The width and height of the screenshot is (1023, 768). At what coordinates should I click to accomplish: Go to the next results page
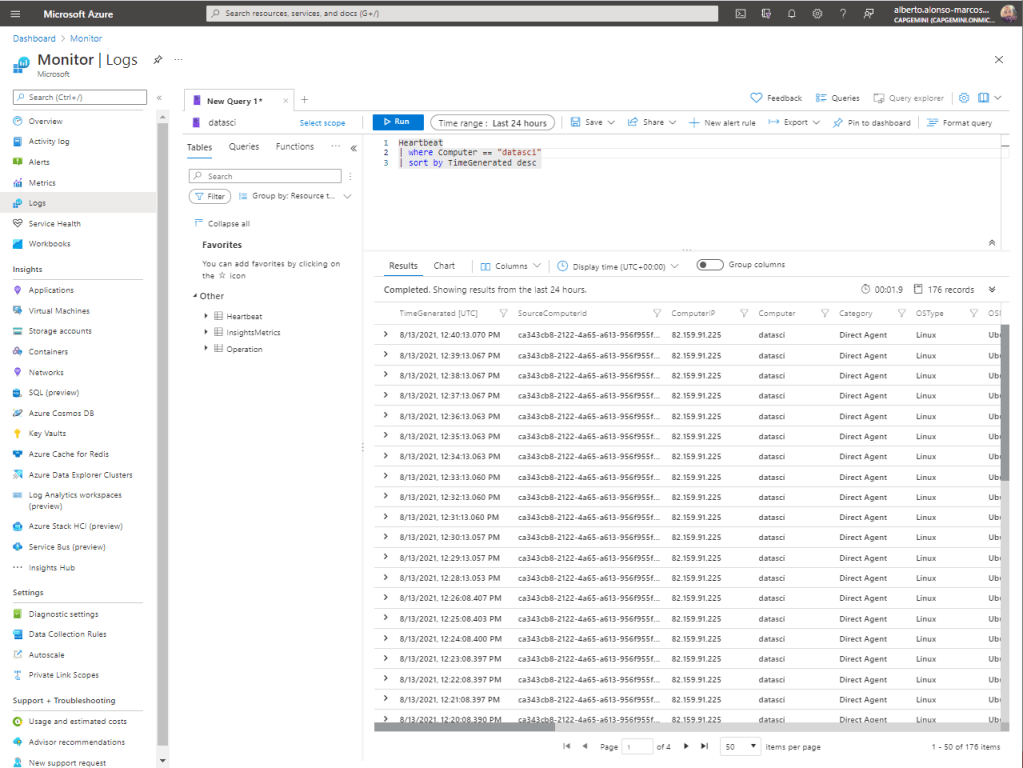[686, 747]
